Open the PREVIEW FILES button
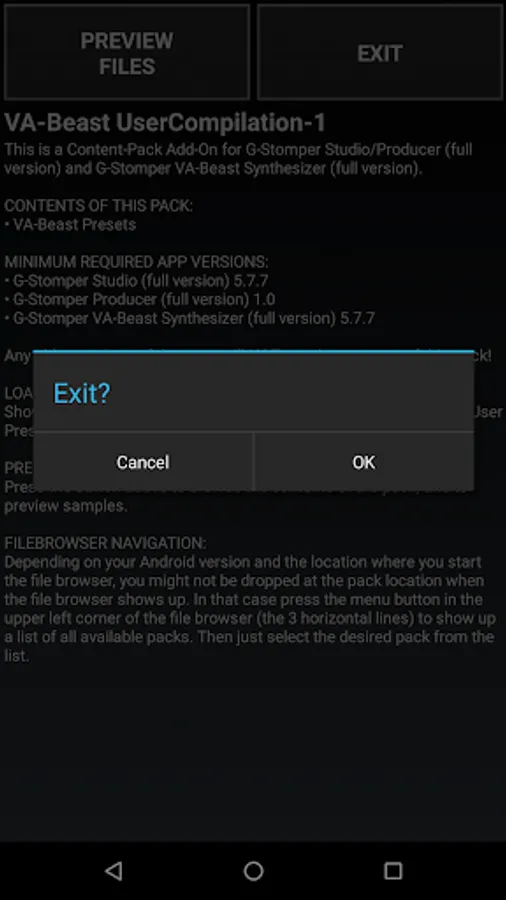The height and width of the screenshot is (900, 506). click(127, 53)
